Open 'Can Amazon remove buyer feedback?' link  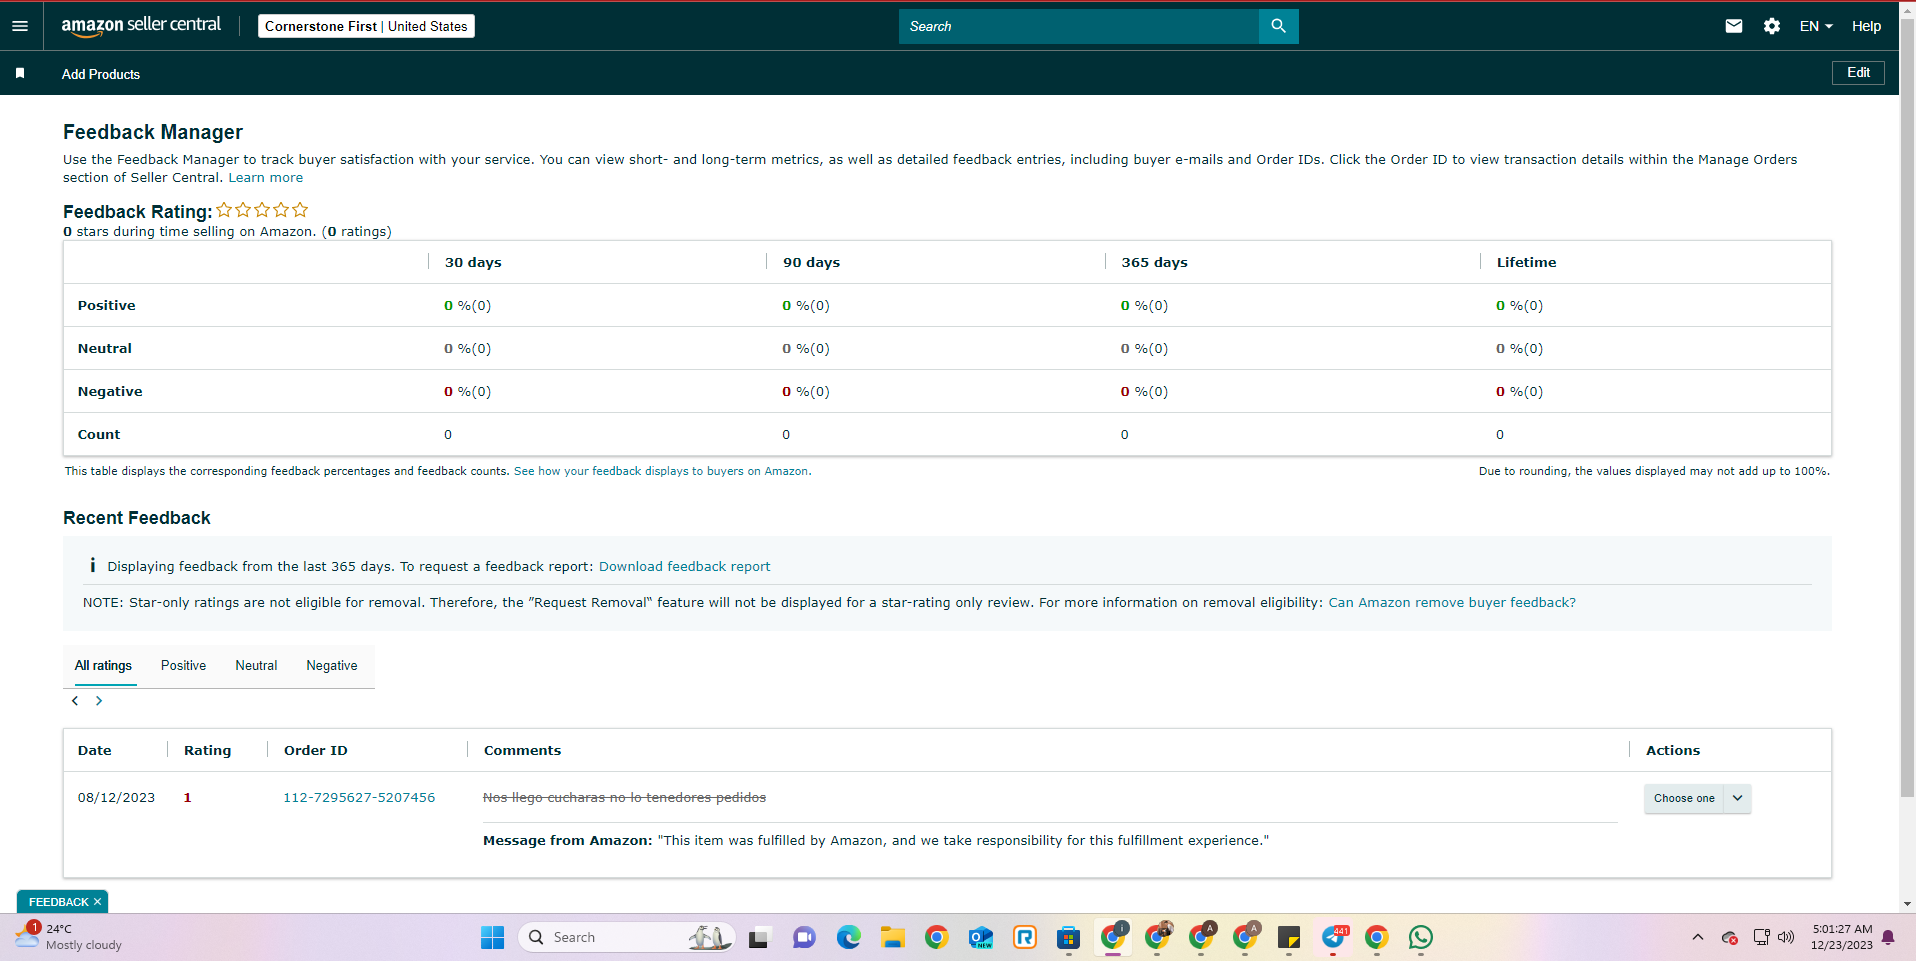(x=1452, y=603)
